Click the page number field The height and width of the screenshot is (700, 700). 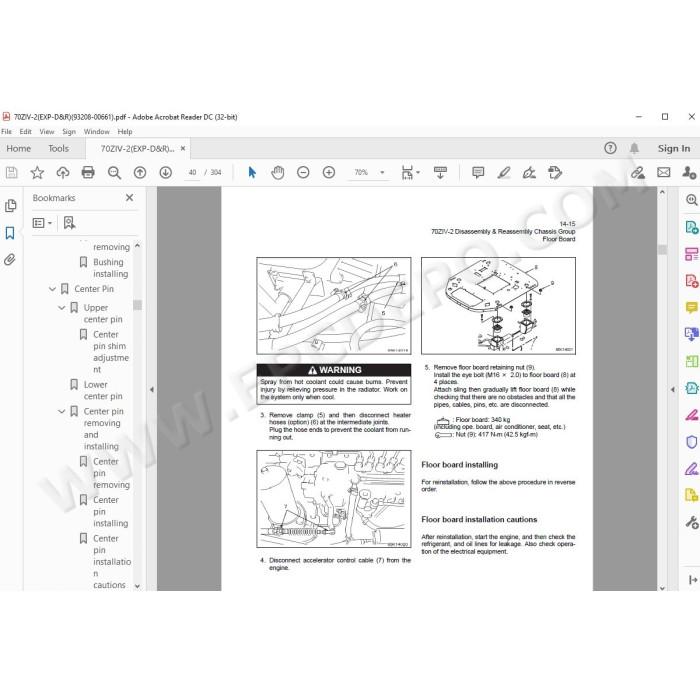pyautogui.click(x=192, y=172)
